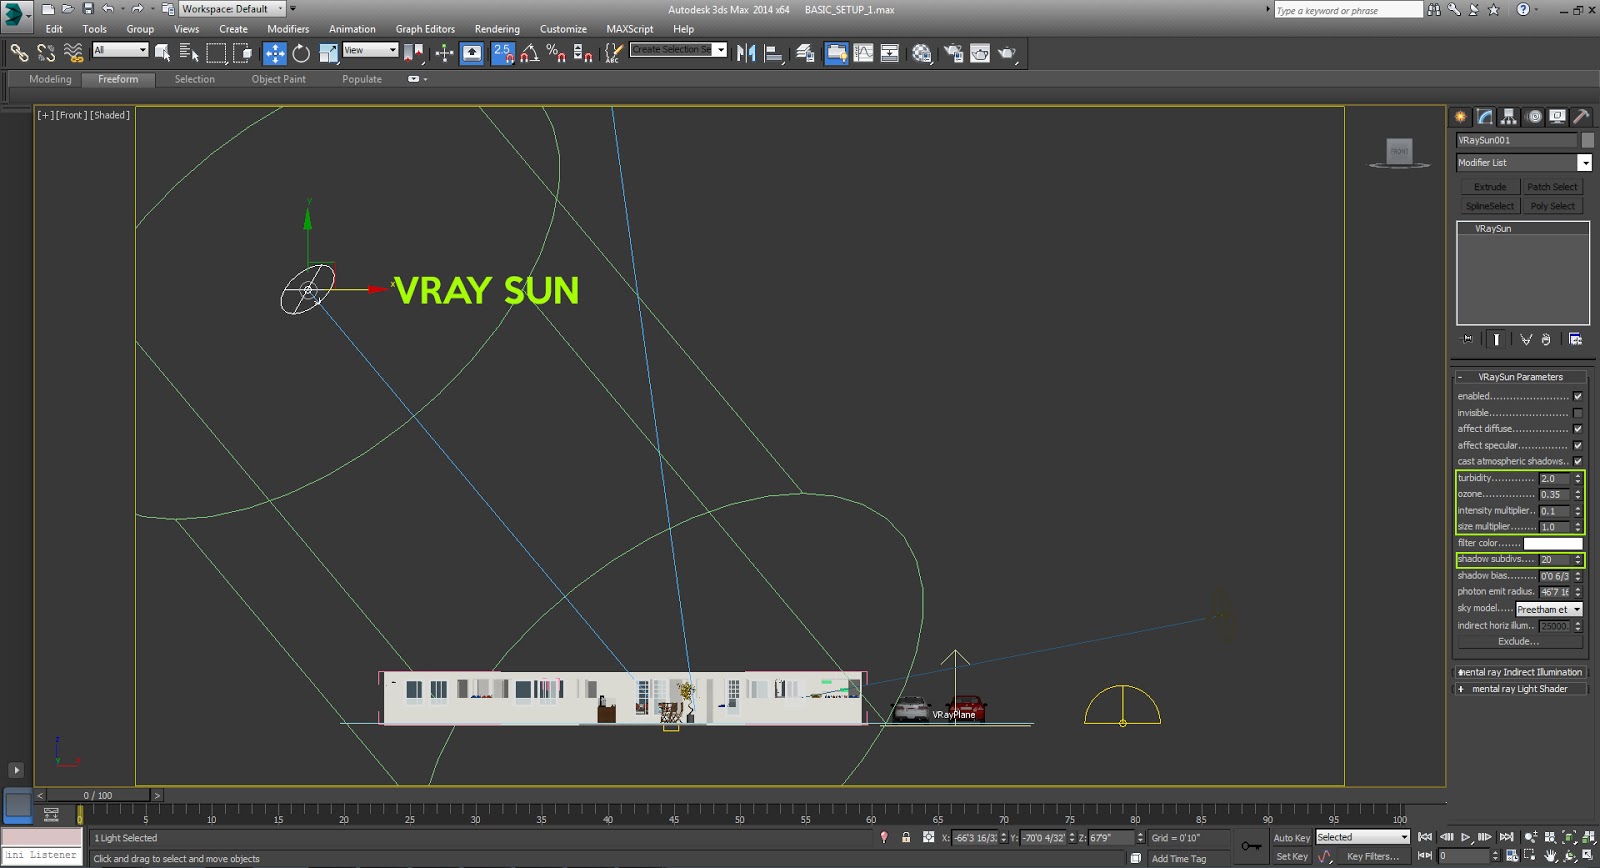Toggle the Selection Lock padlock
Viewport: 1600px width, 868px height.
(x=906, y=838)
